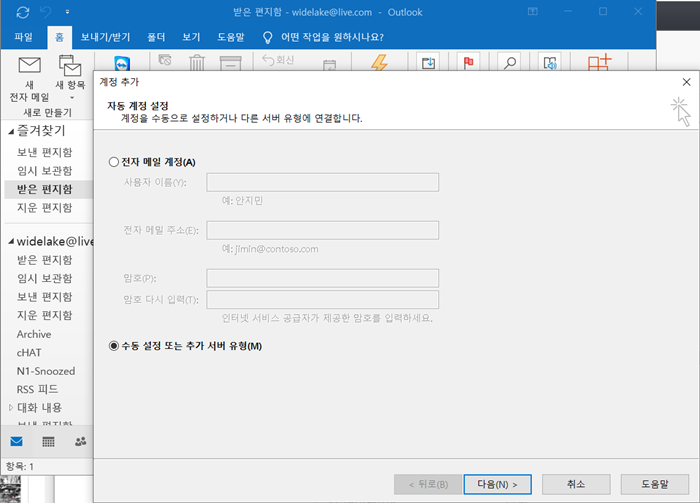The image size is (700, 503).
Task: Select 수동 설정 또는 추가 서버 유형 radio
Action: pos(114,346)
